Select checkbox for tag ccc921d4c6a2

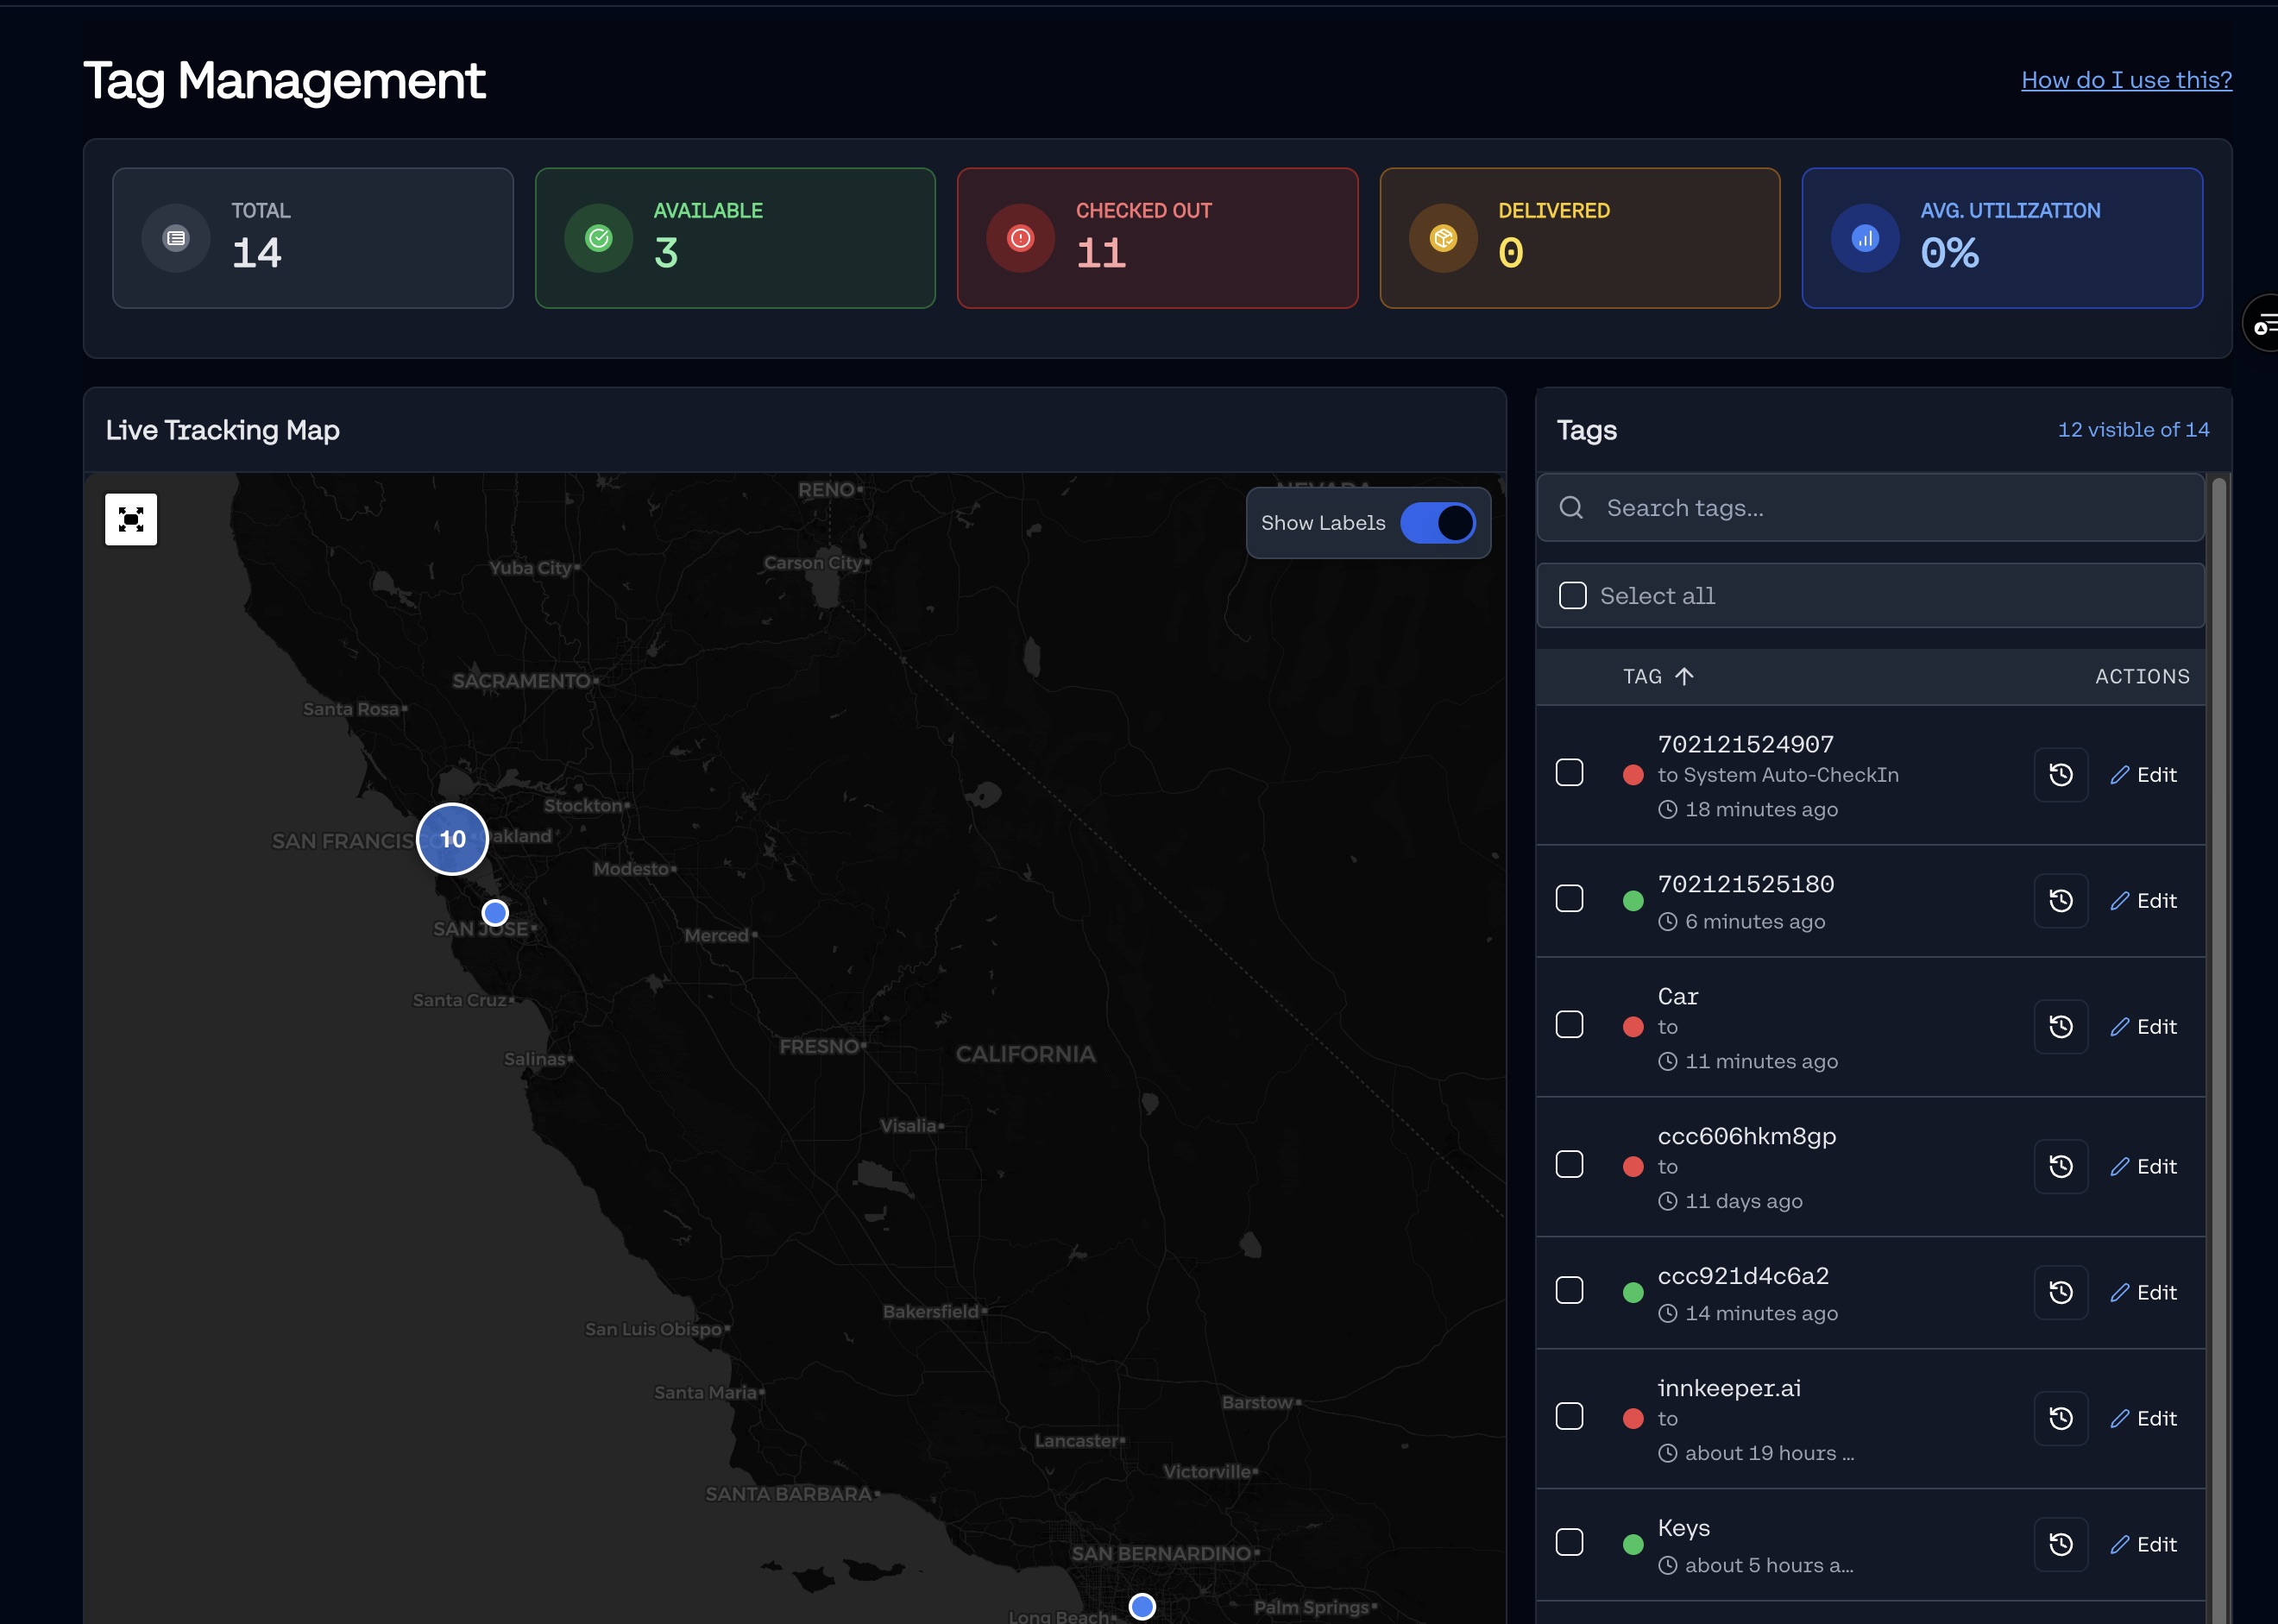[x=1570, y=1291]
